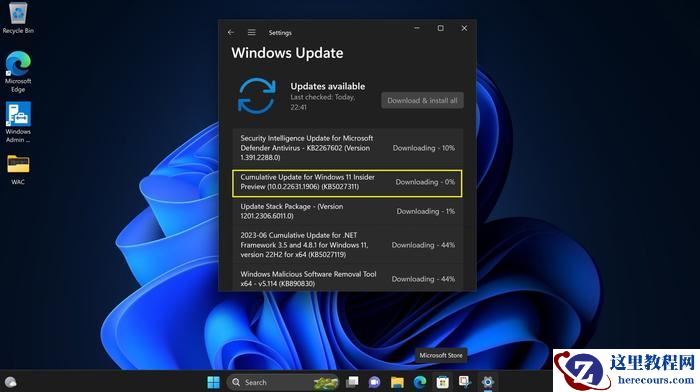The height and width of the screenshot is (392, 700).
Task: Open the weather widget on the taskbar
Action: coord(10,382)
